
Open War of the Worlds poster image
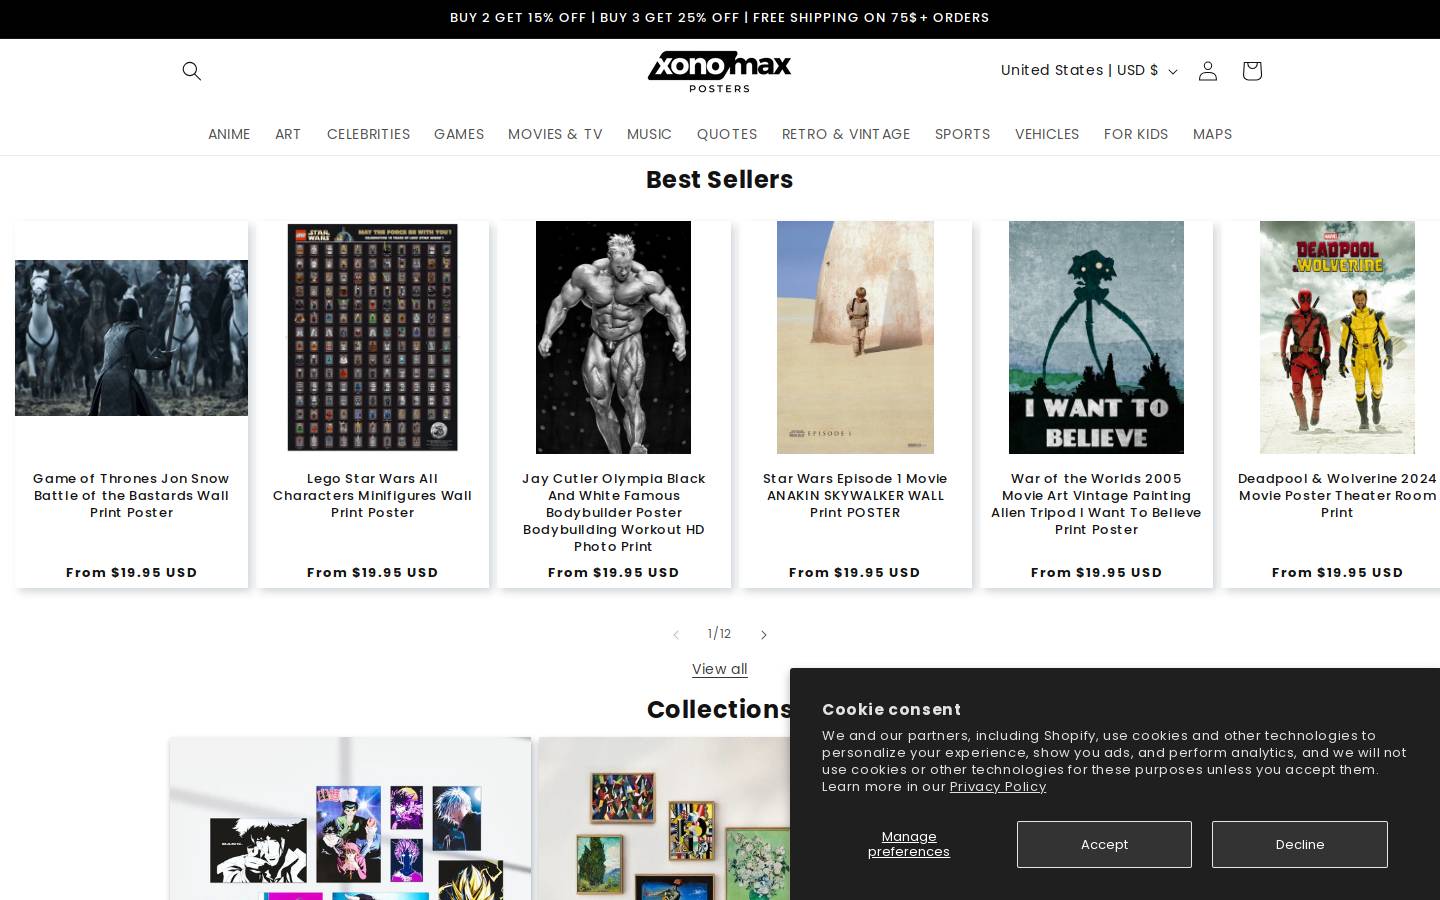click(1096, 338)
